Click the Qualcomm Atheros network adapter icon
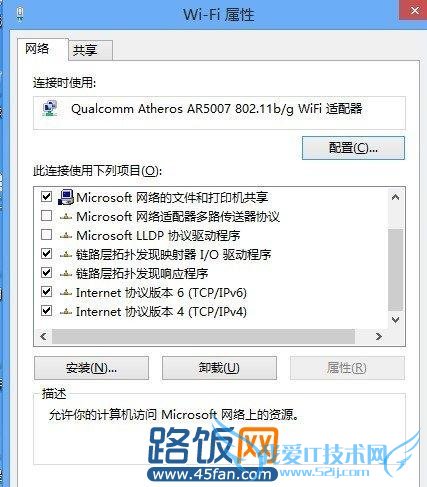 click(x=50, y=109)
